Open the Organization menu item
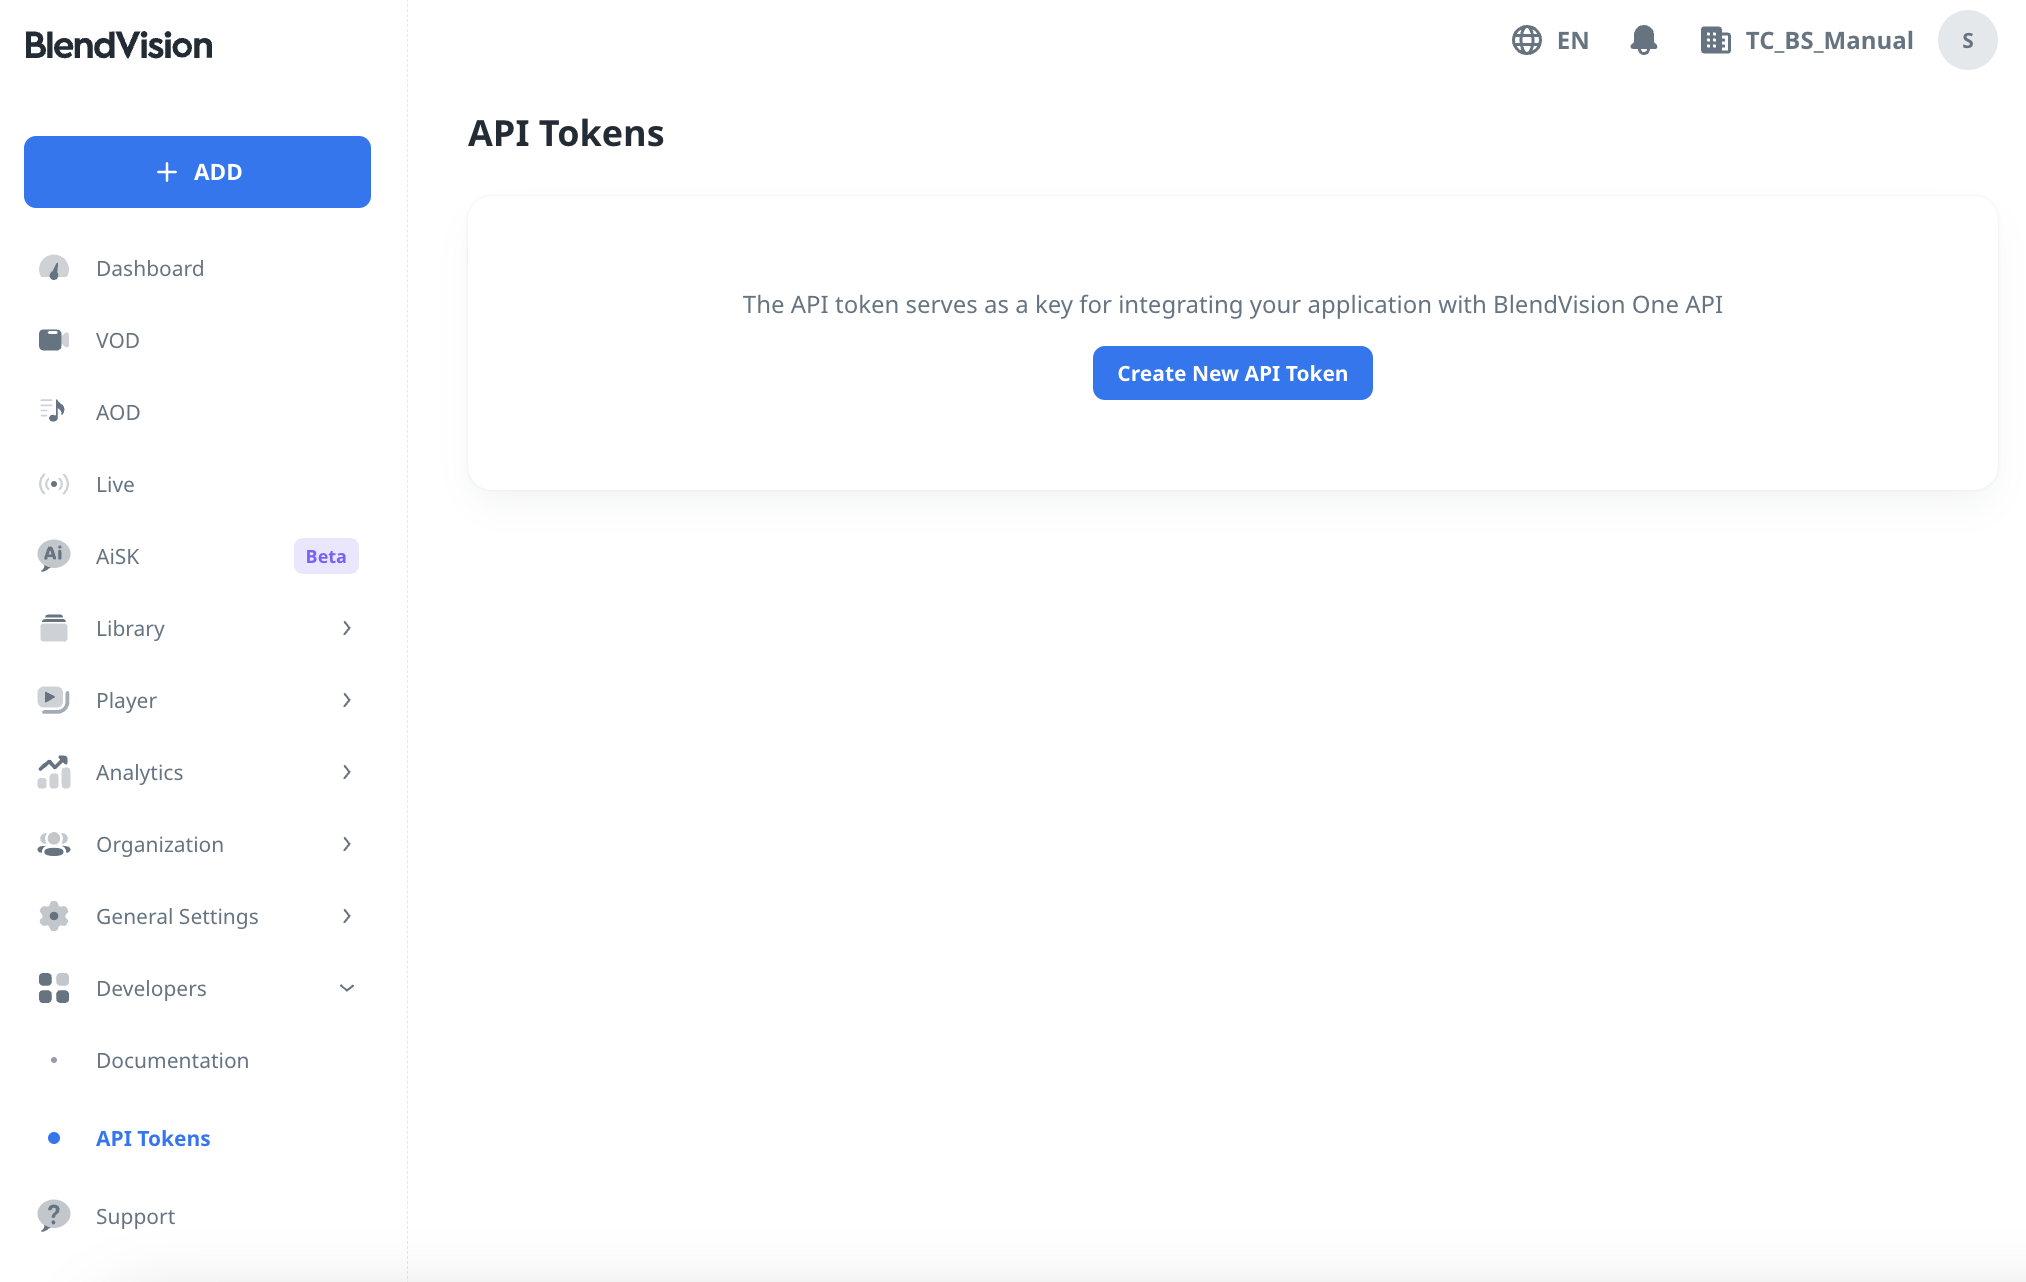 (x=160, y=844)
